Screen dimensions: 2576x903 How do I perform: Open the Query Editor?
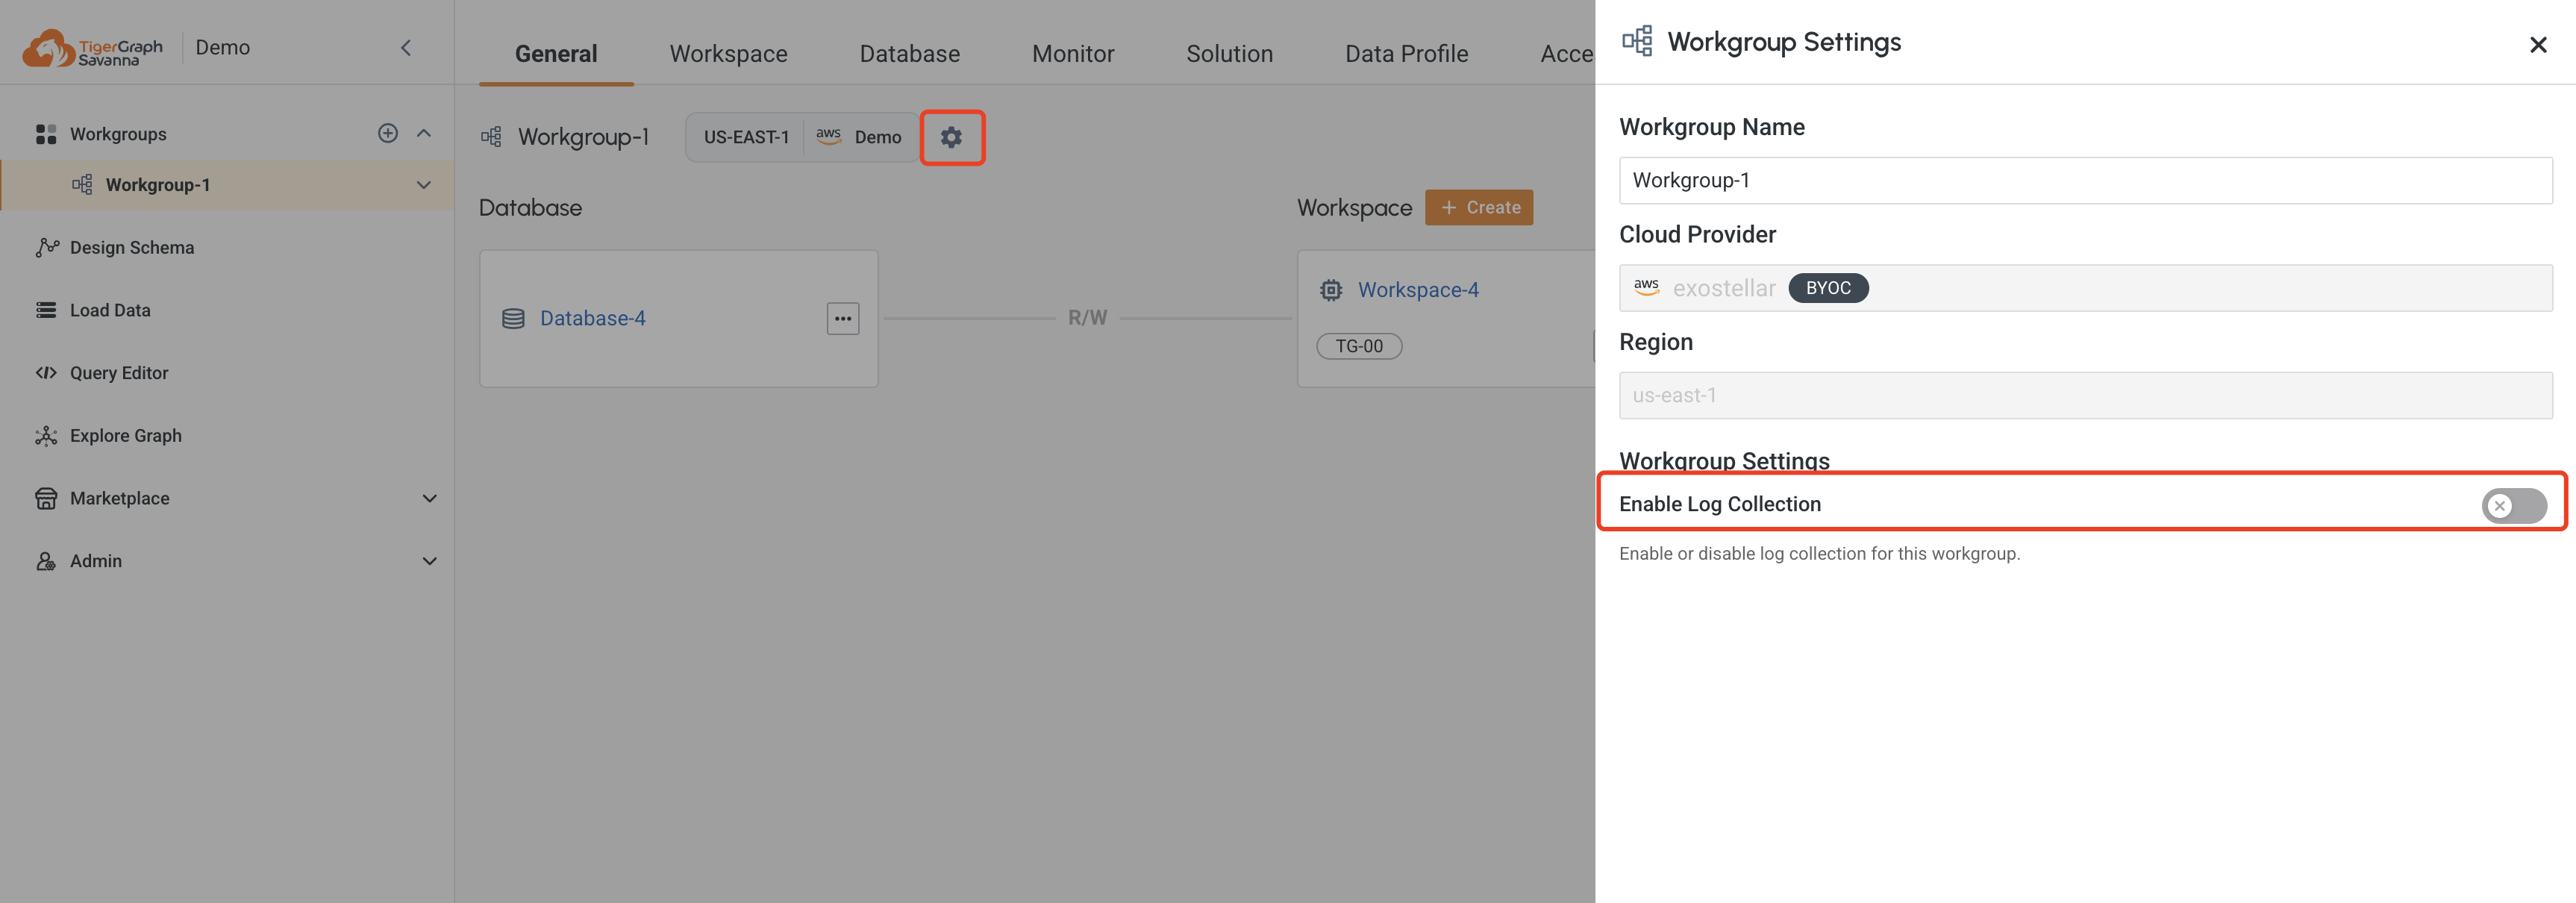click(x=119, y=372)
